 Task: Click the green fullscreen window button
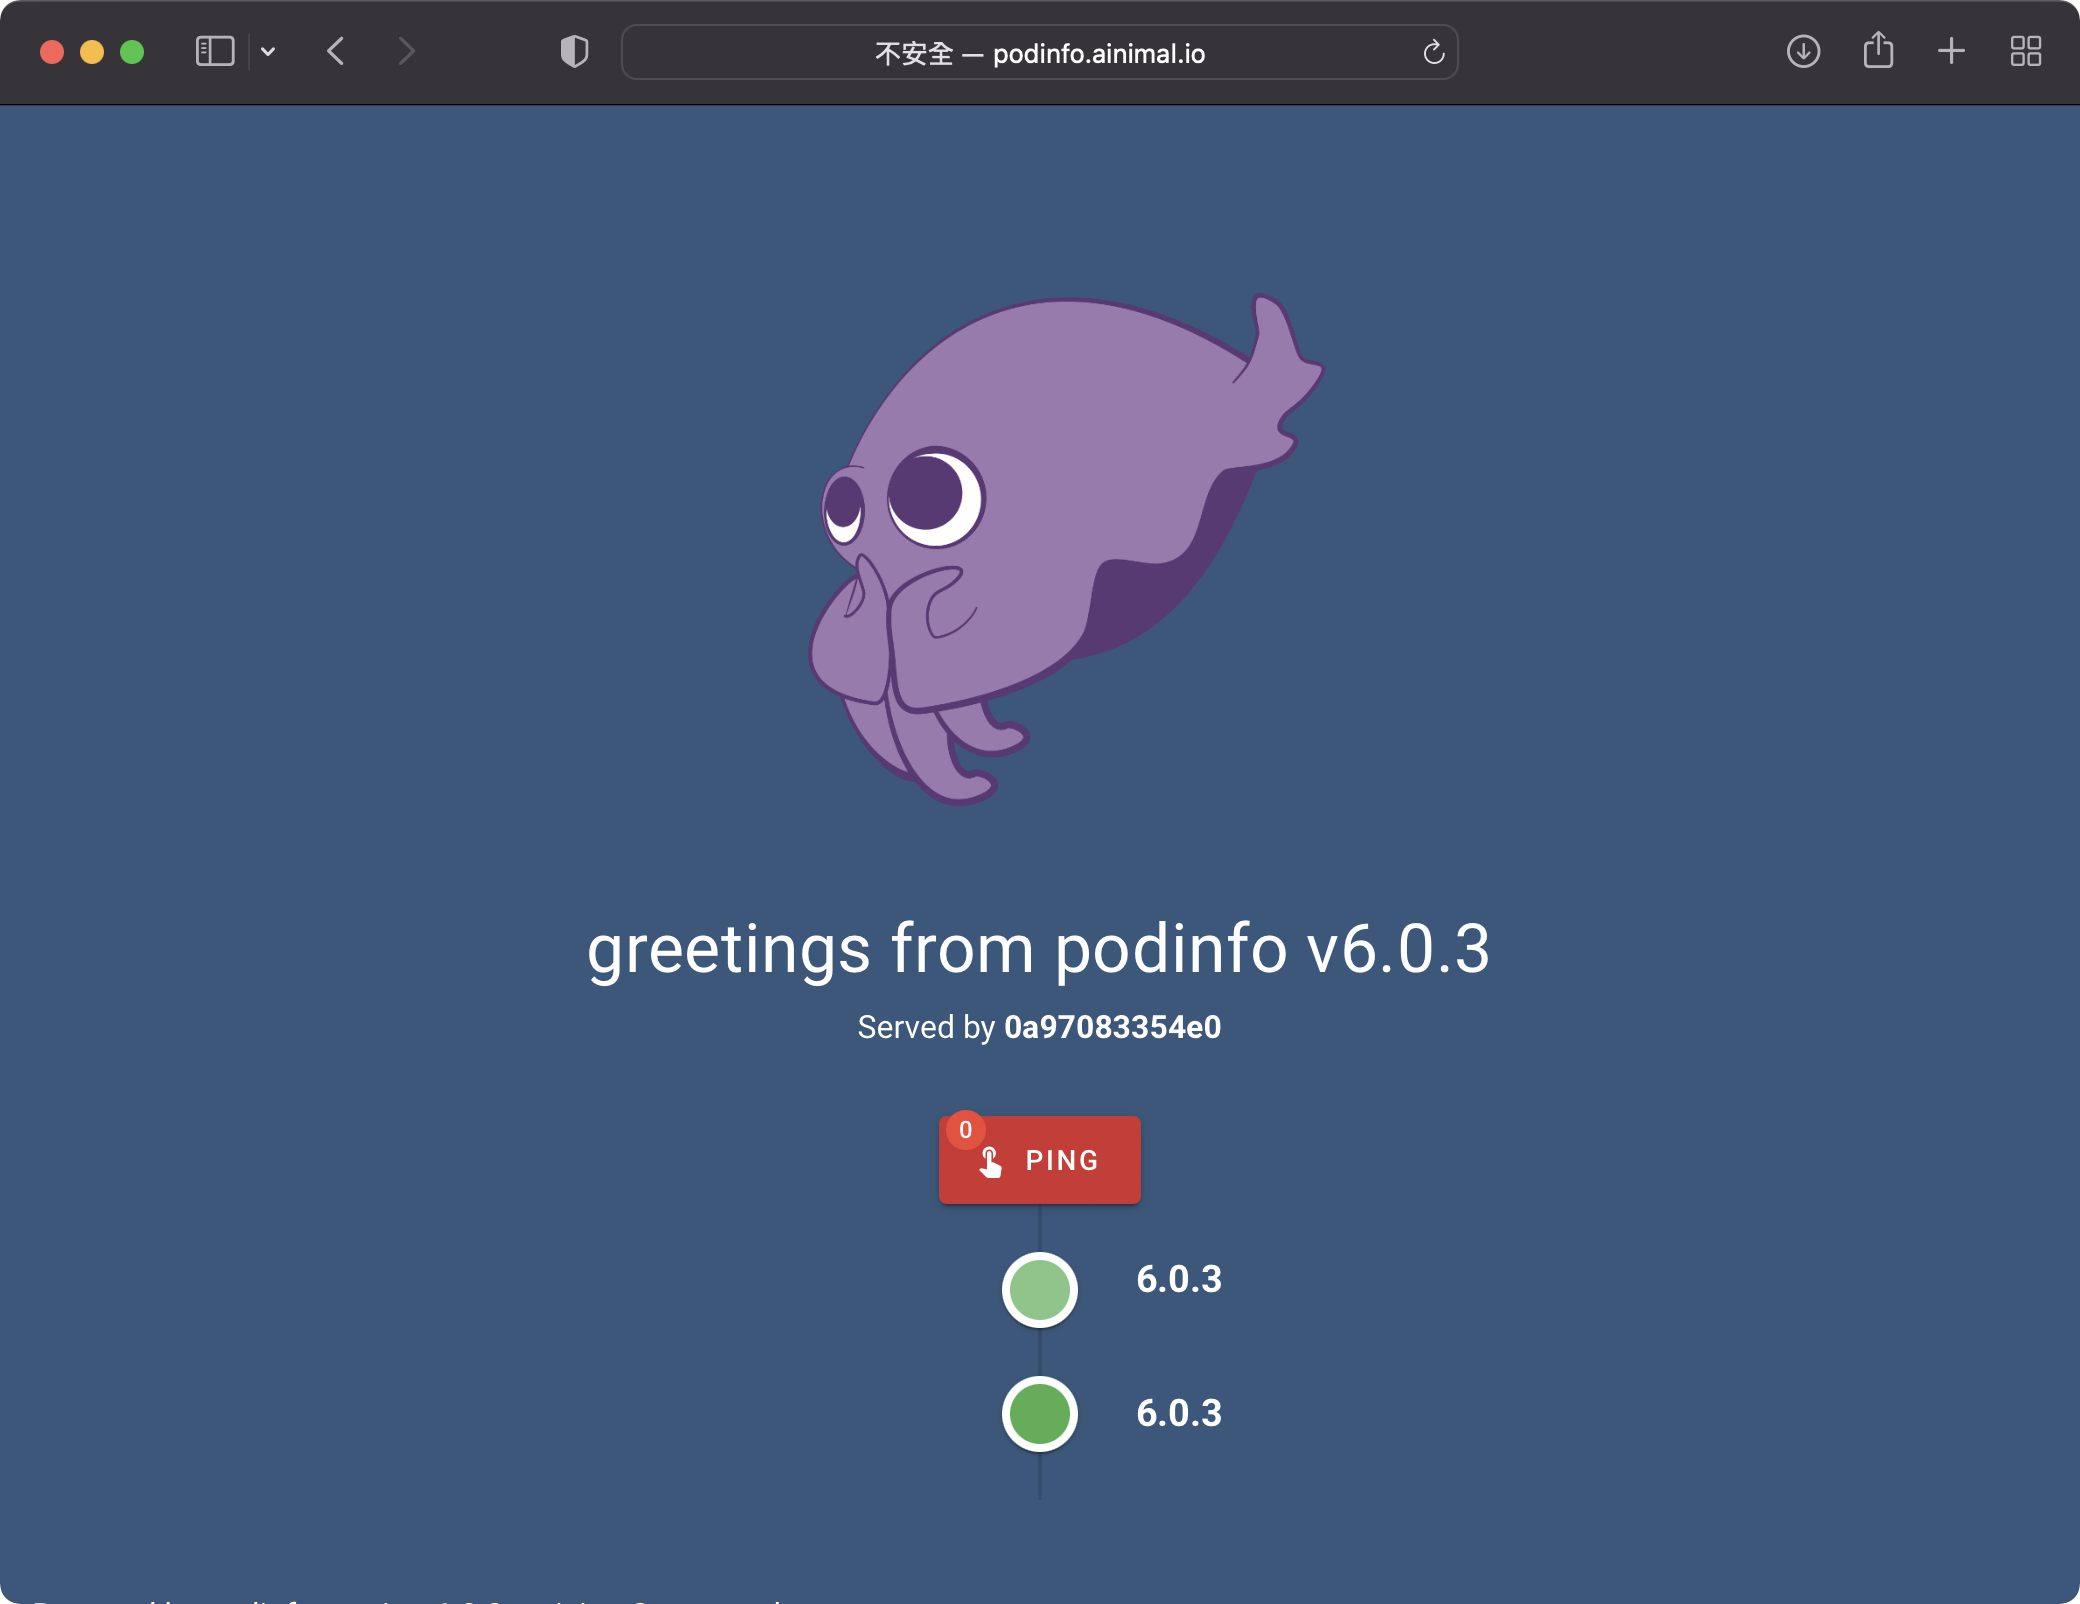(132, 52)
